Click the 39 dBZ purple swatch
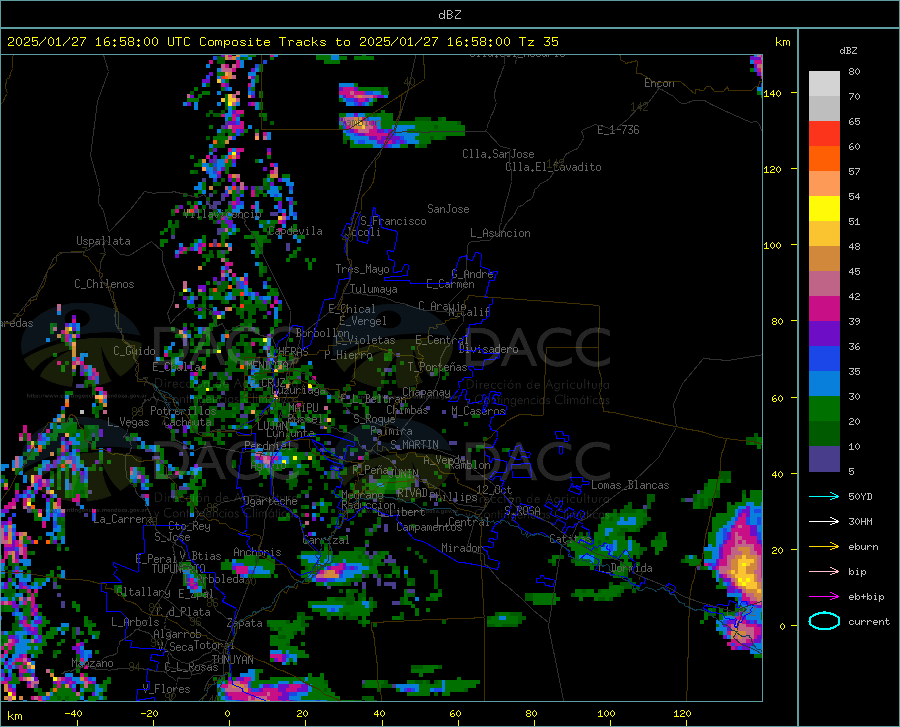Screen dimensions: 900x727 (824, 333)
